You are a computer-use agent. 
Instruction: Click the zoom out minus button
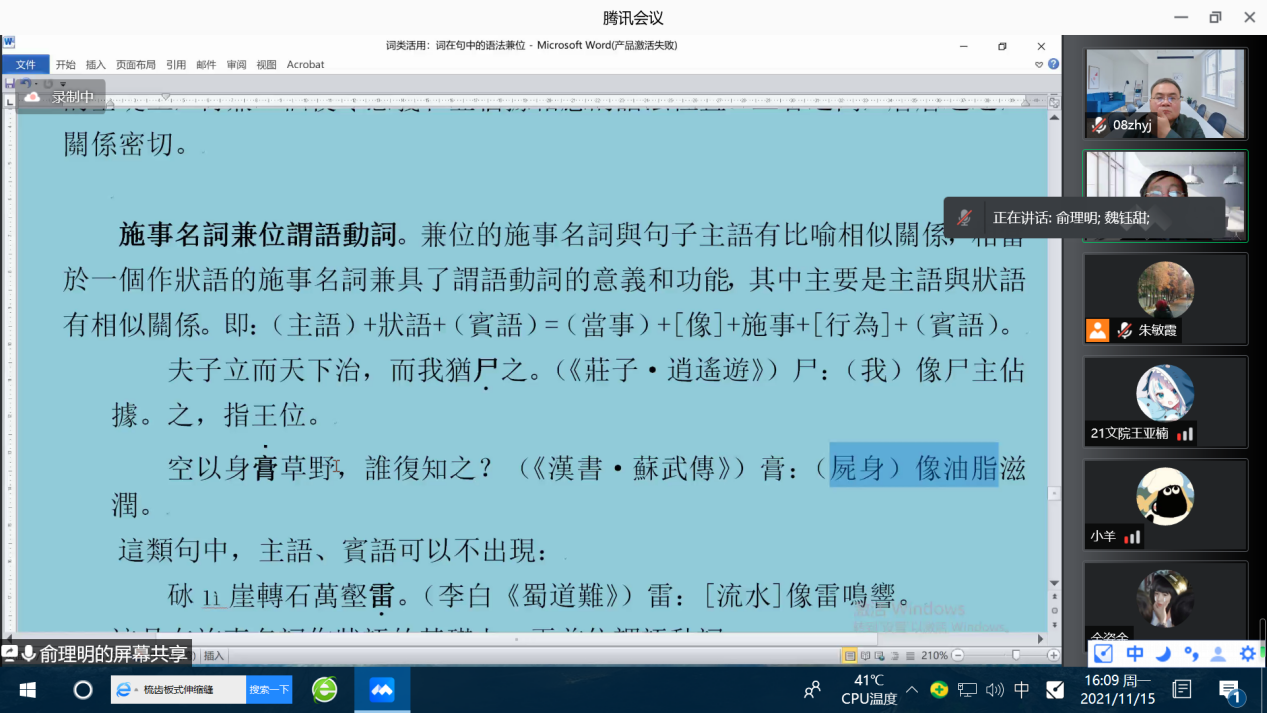[x=958, y=655]
